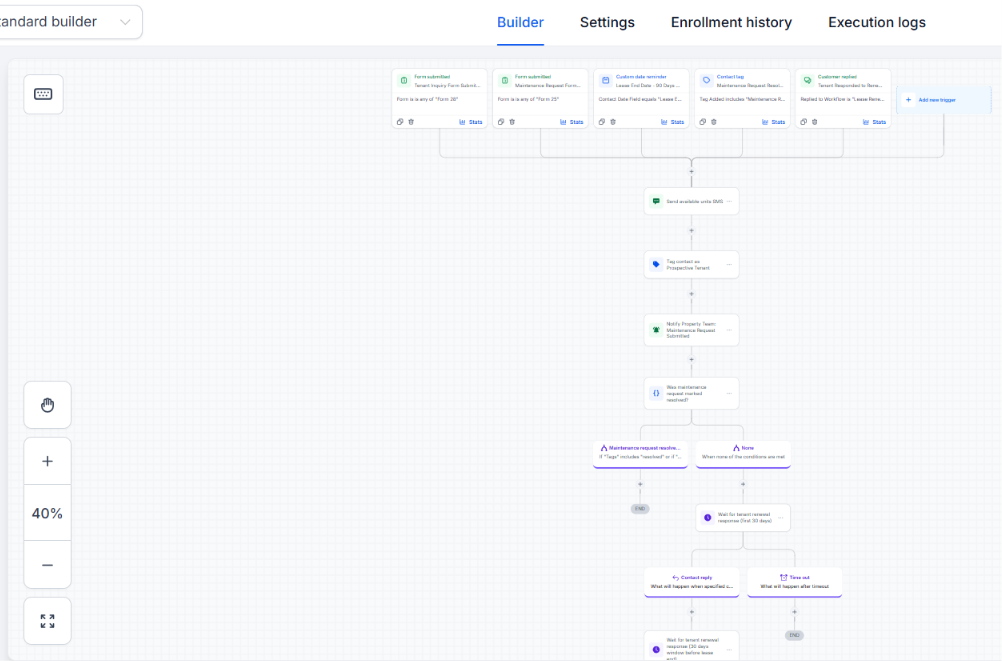Copy the Tenant Inquiry Form trigger
This screenshot has width=1002, height=661.
point(400,121)
